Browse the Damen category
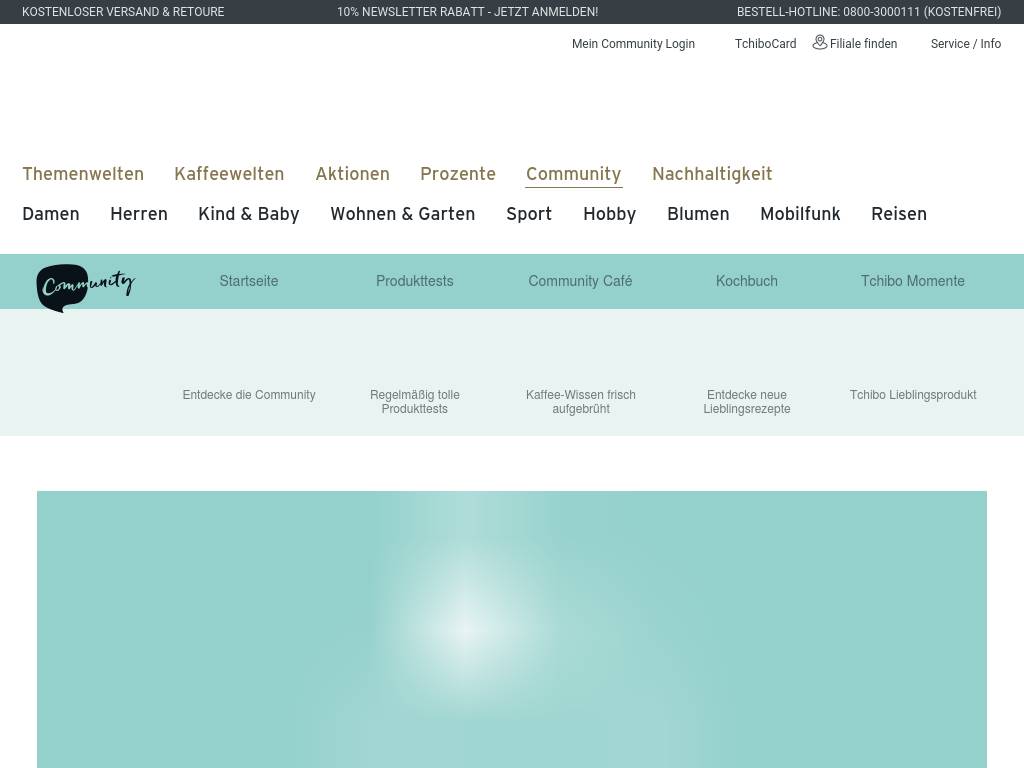Screen dimensions: 1024x768 point(51,214)
